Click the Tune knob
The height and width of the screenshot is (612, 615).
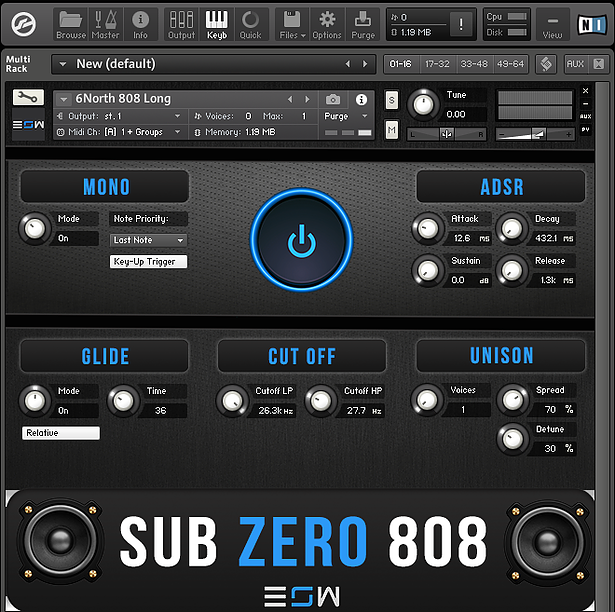point(424,103)
